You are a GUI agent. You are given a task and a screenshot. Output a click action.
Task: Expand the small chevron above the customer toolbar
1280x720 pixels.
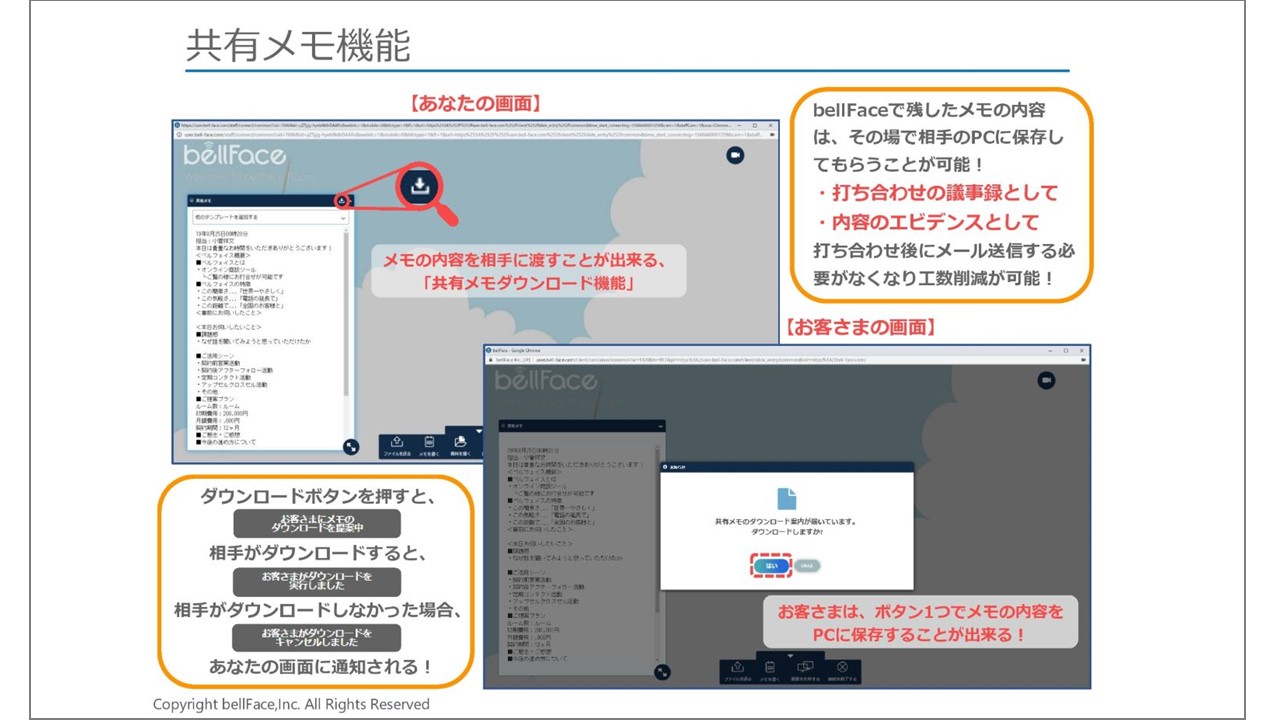tap(790, 656)
